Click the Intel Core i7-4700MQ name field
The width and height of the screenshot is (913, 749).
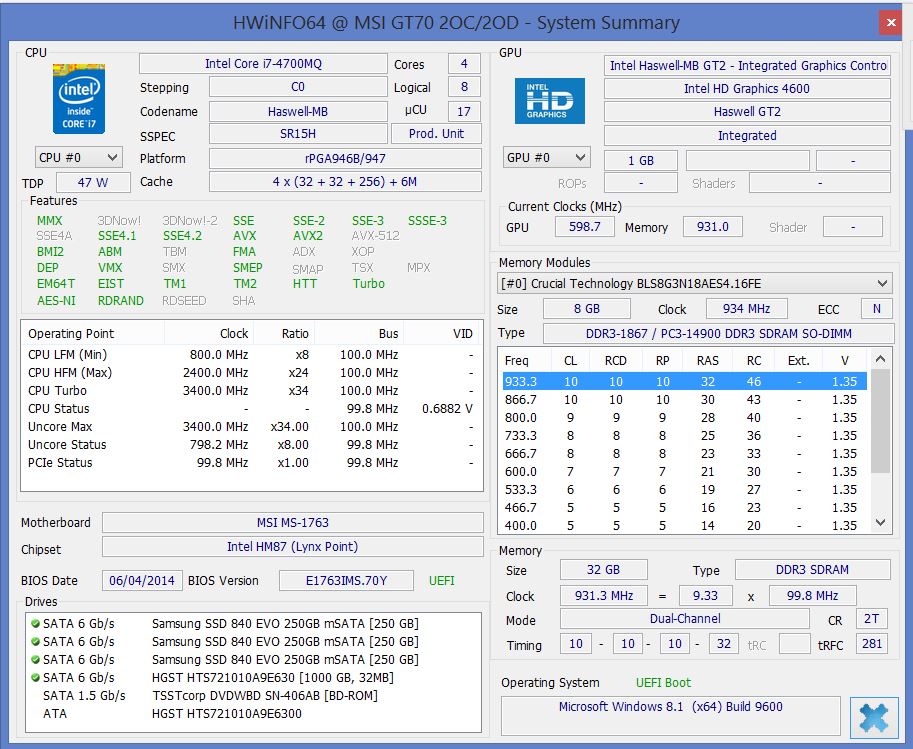[x=263, y=63]
